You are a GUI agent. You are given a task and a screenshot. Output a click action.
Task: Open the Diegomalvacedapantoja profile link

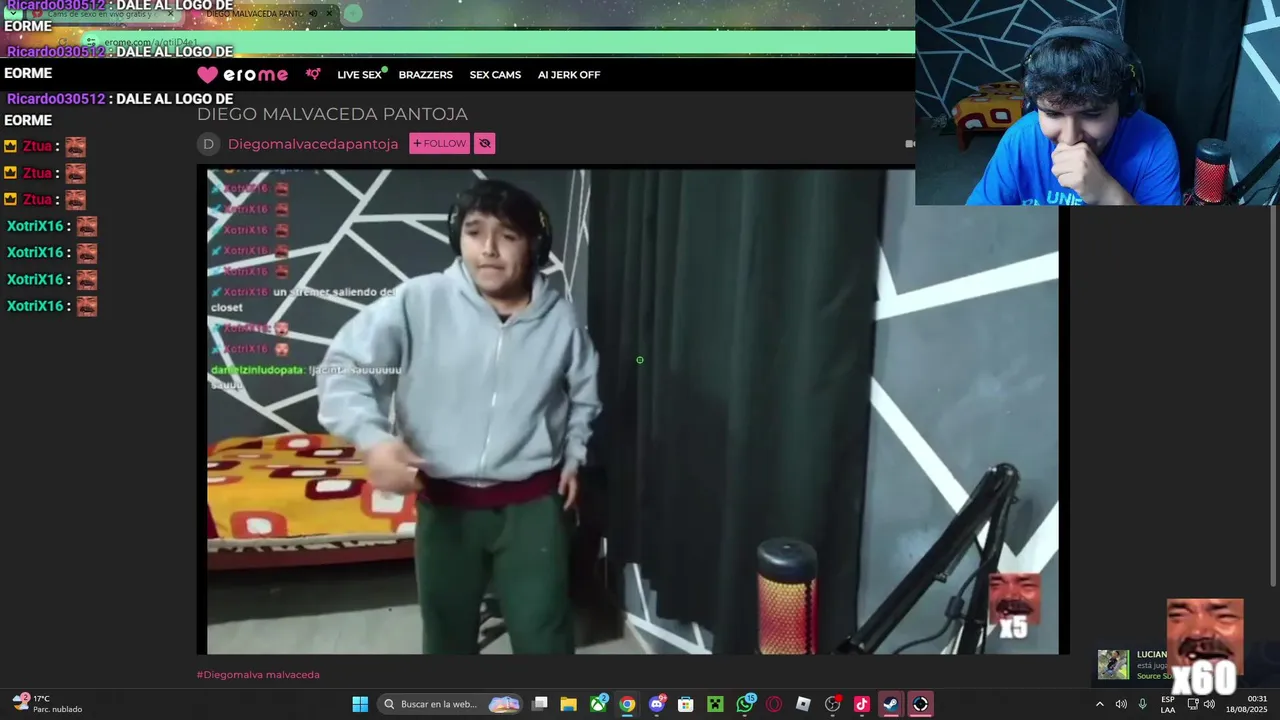(313, 144)
